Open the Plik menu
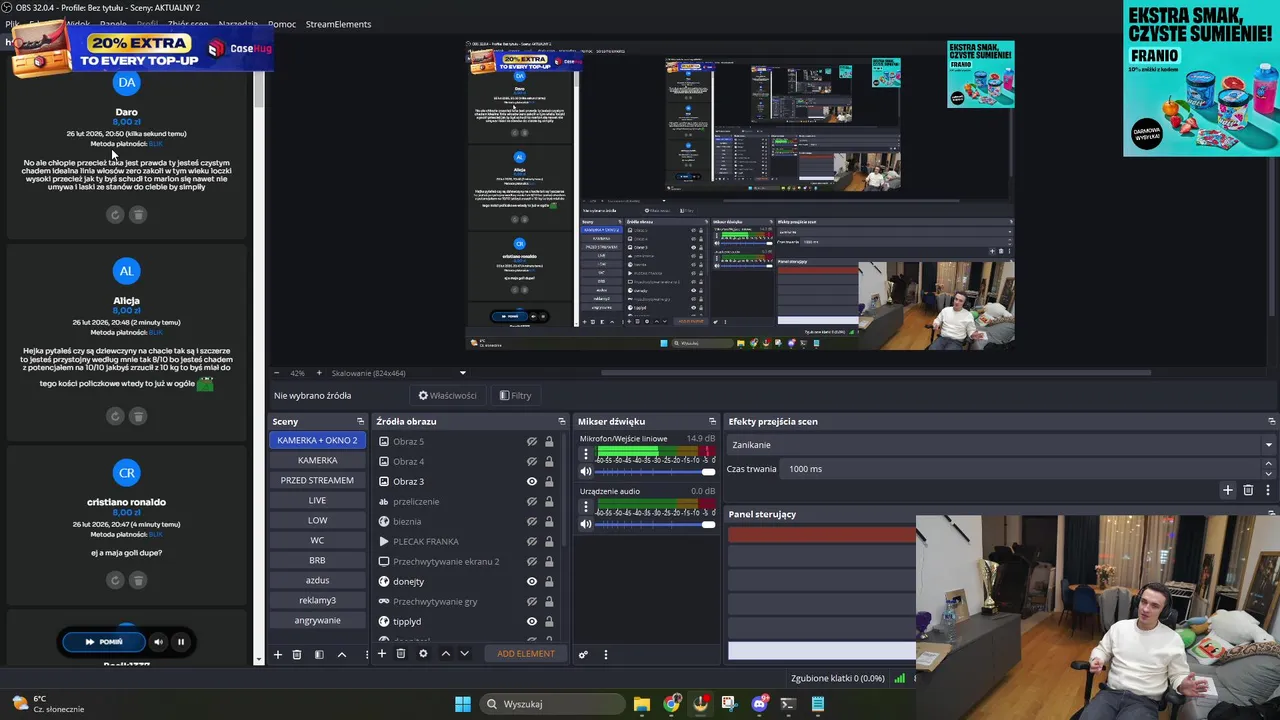Screen dimensions: 1280x720 click(12, 24)
